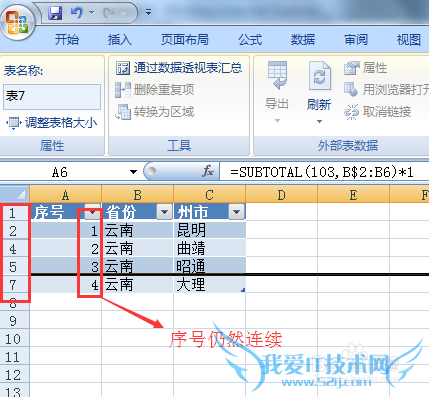Customize the Quick Access Toolbar
Image resolution: width=429 pixels, height=397 pixels.
[x=148, y=13]
